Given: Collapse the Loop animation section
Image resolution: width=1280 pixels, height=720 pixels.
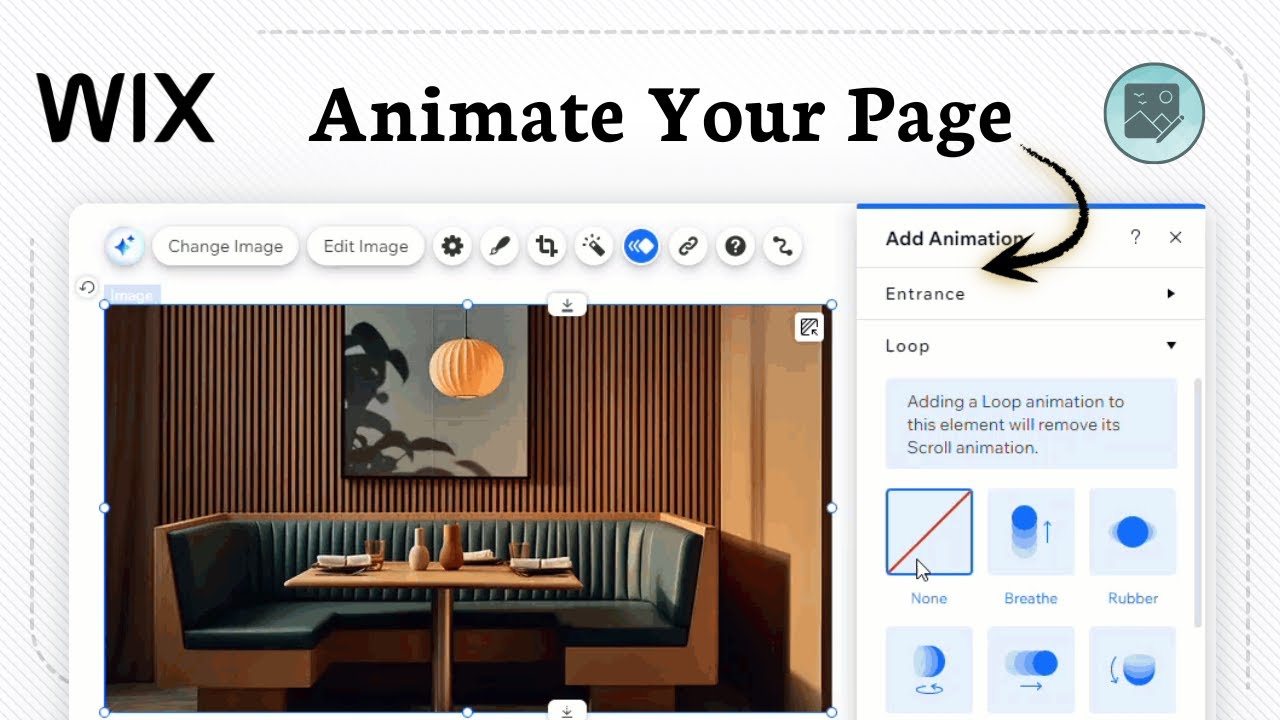Looking at the screenshot, I should pyautogui.click(x=1031, y=346).
